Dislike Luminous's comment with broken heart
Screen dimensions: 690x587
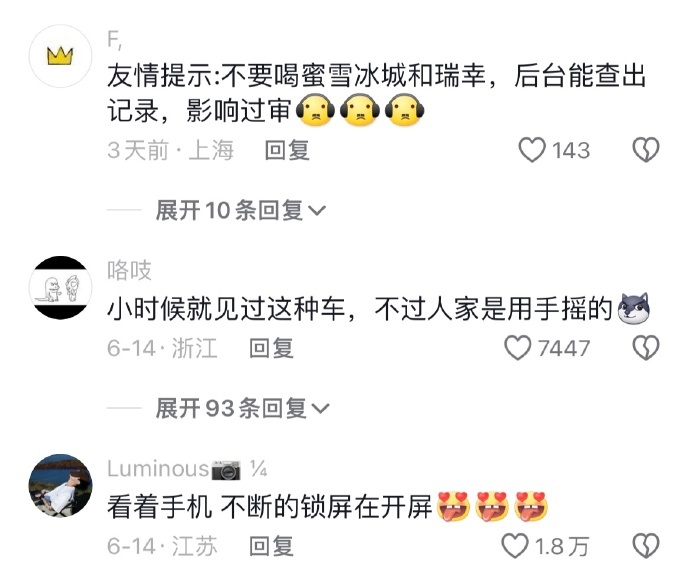coord(646,546)
